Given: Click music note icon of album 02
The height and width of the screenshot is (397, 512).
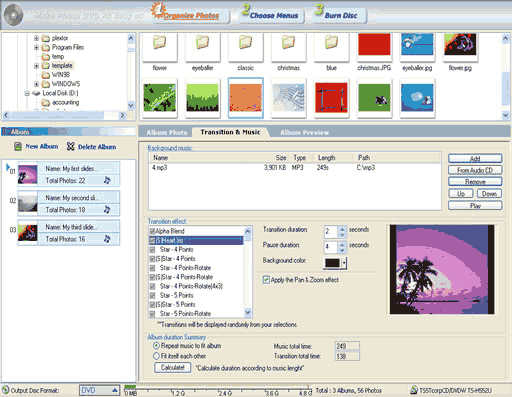Looking at the screenshot, I should (x=107, y=210).
